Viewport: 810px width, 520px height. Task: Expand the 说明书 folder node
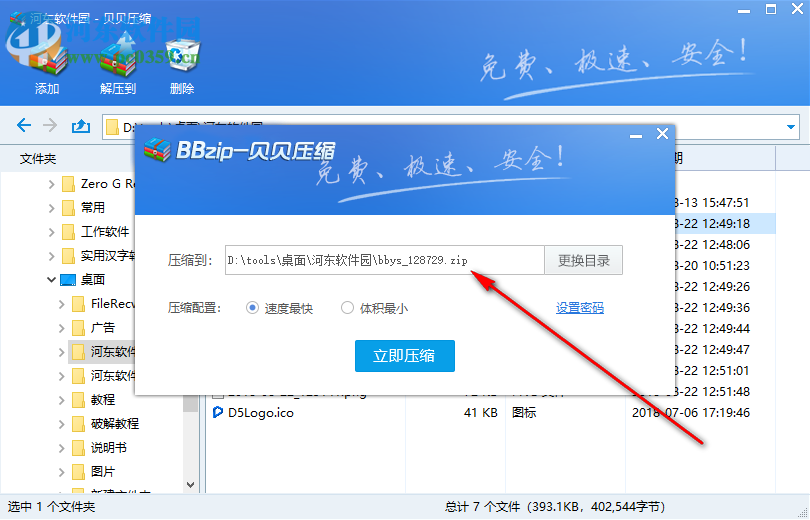(61, 448)
